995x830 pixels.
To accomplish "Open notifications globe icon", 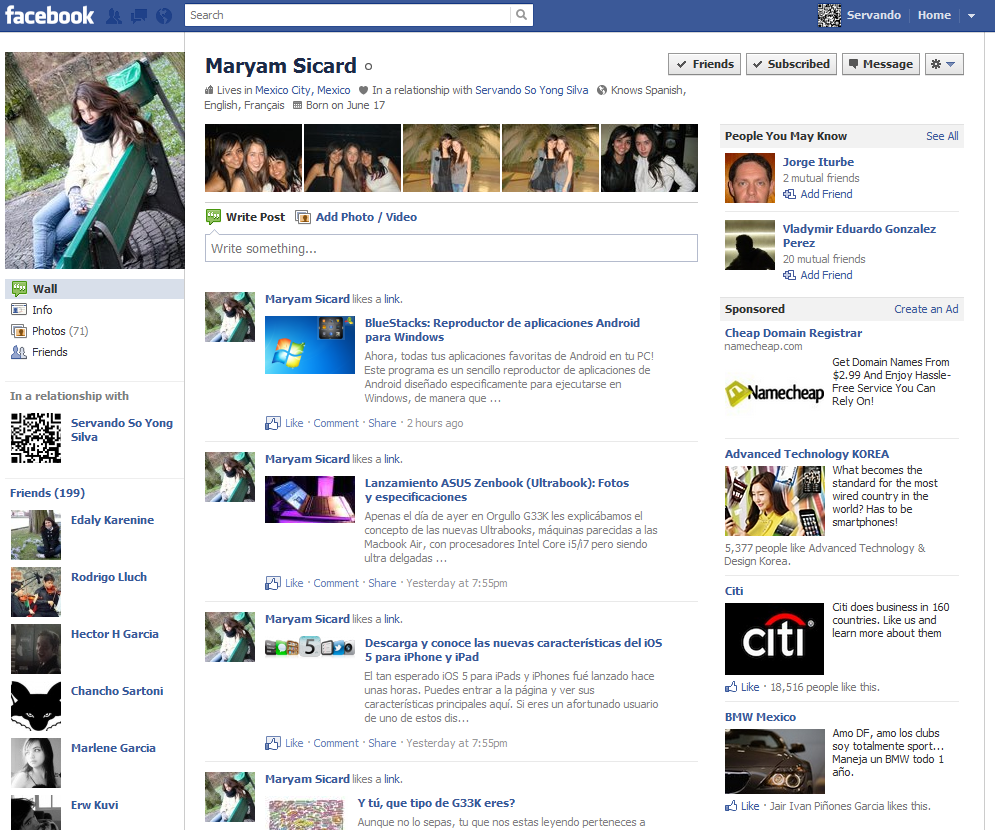I will pos(164,16).
